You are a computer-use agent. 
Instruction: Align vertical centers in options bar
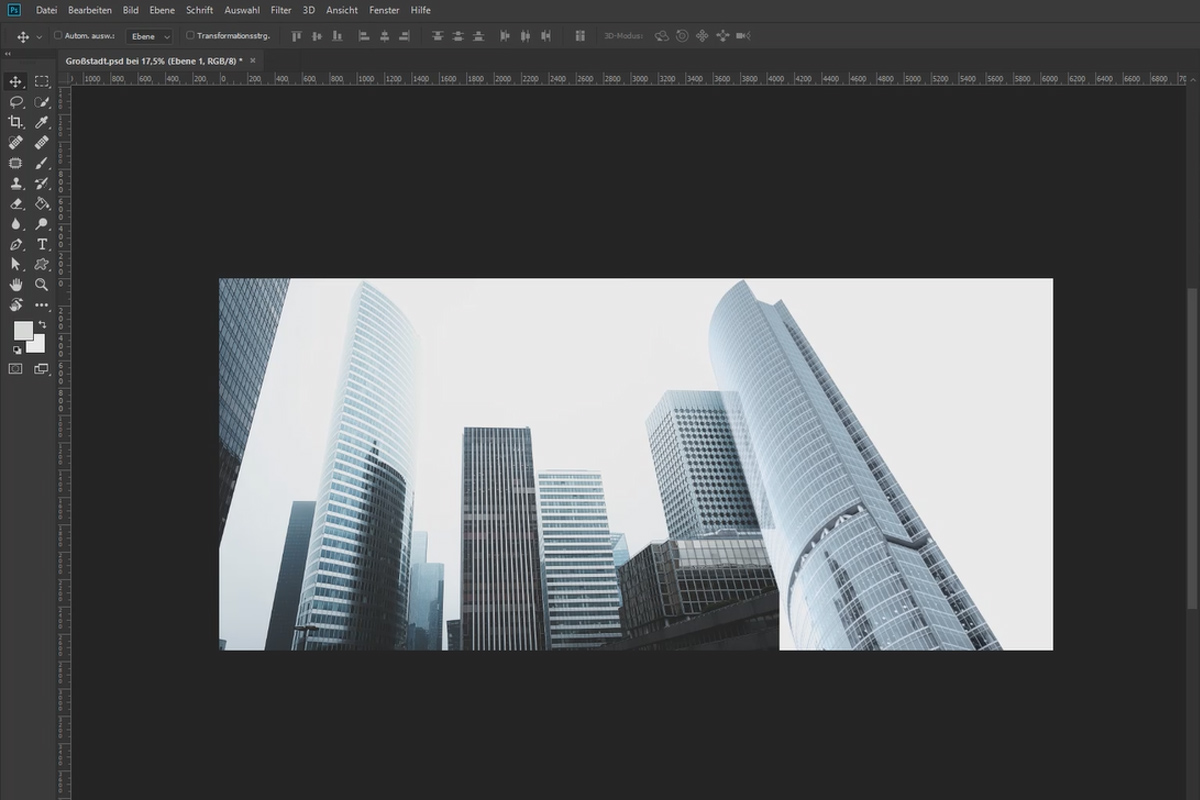(x=317, y=36)
